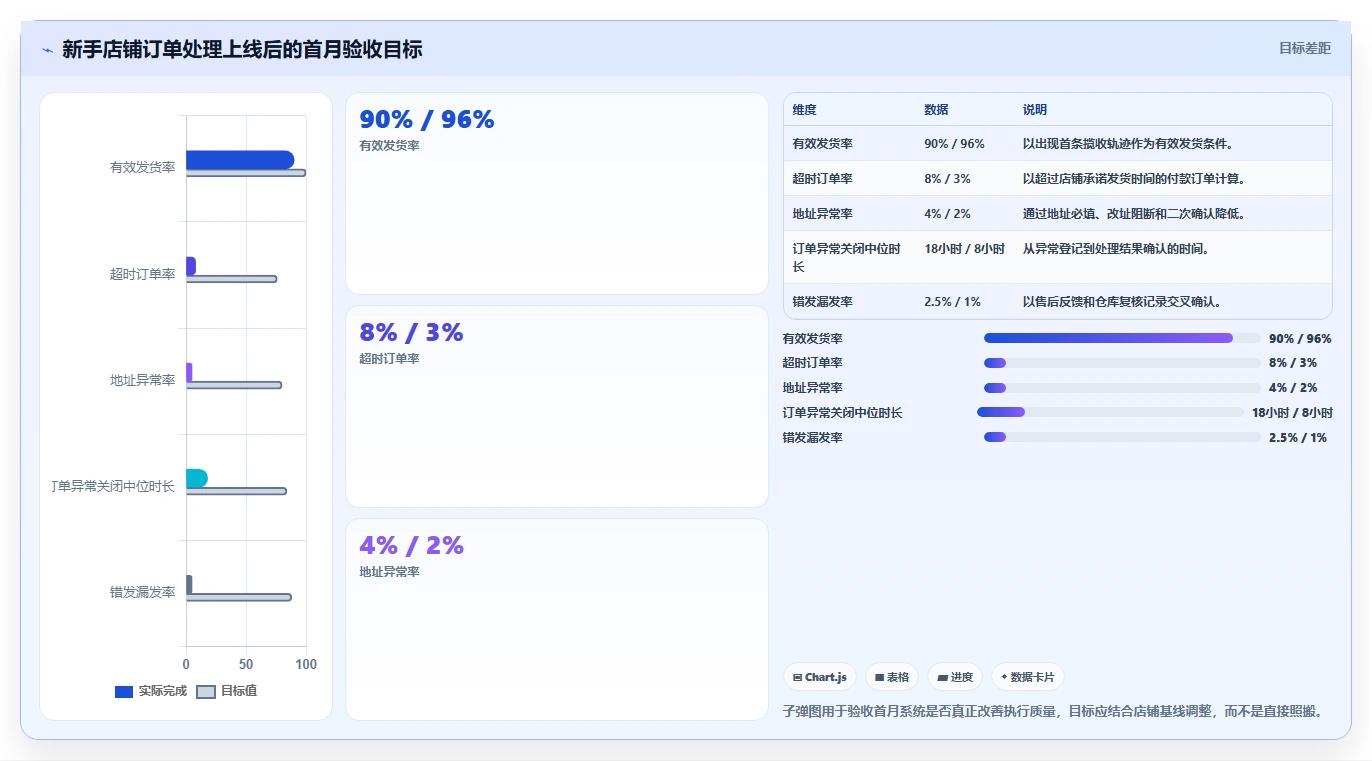This screenshot has width=1372, height=761.
Task: Click the gray 超时订单率 target bar in chart
Action: (x=231, y=279)
